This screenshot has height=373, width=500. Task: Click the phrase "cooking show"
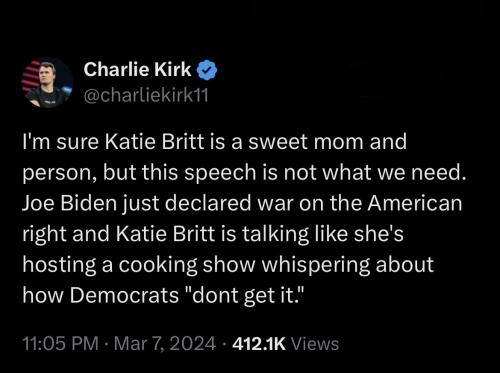click(x=187, y=265)
